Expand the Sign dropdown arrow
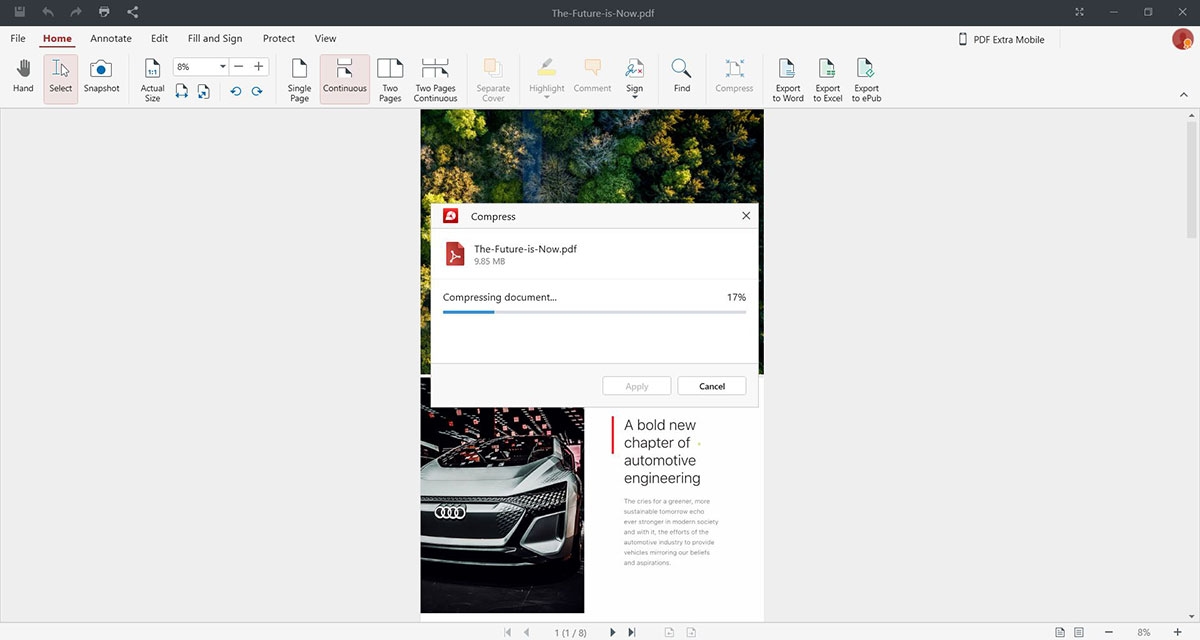 coord(634,97)
